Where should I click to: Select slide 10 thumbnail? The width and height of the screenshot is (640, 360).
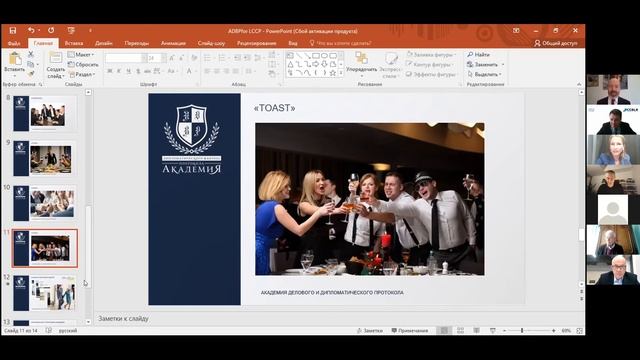coord(45,203)
